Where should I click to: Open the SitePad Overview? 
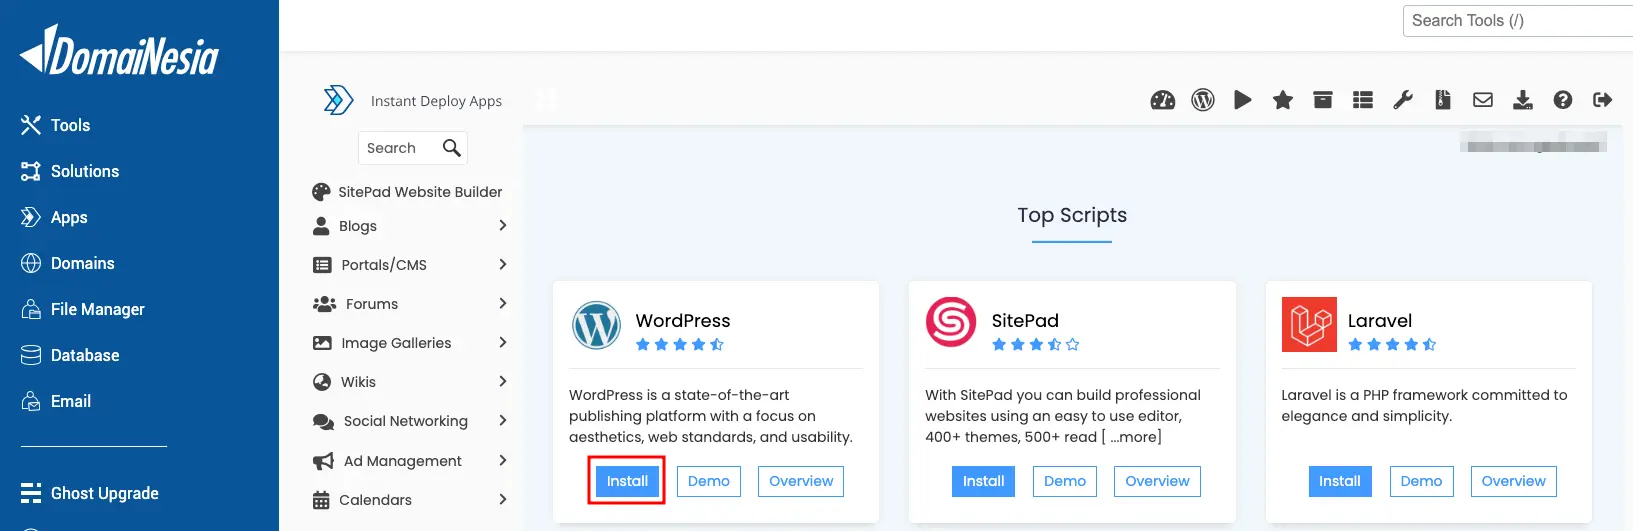pos(1157,481)
